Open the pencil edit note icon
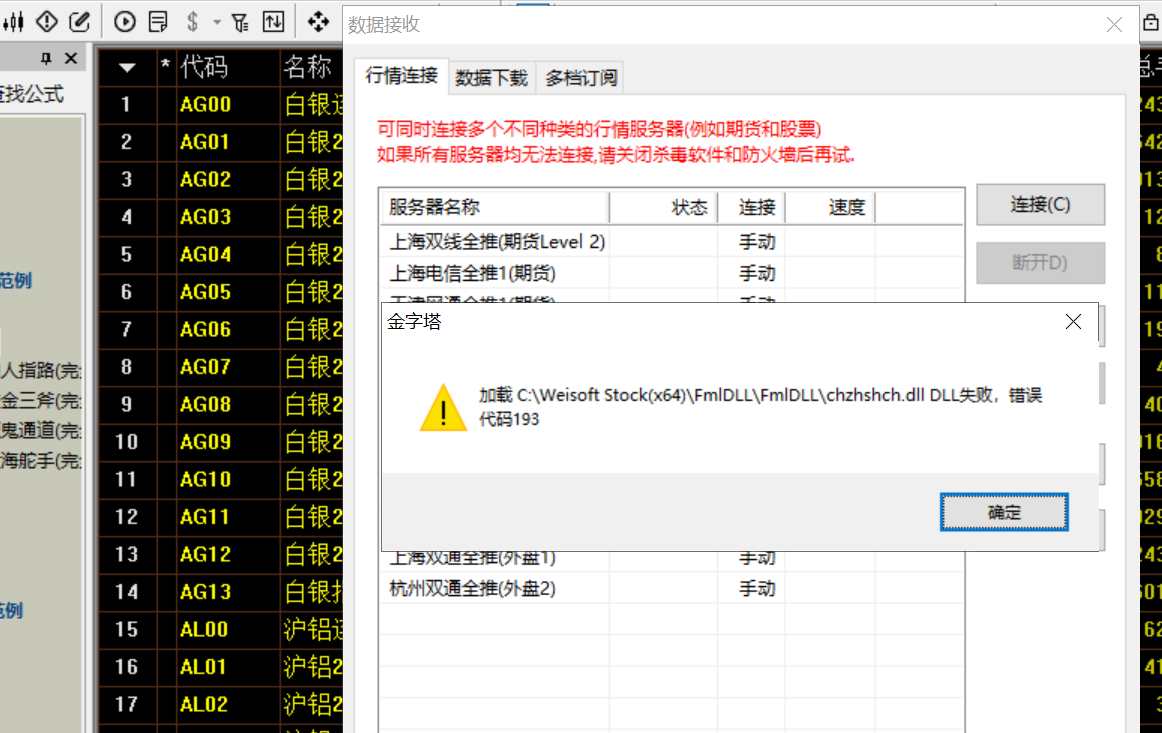The width and height of the screenshot is (1162, 733). [79, 21]
